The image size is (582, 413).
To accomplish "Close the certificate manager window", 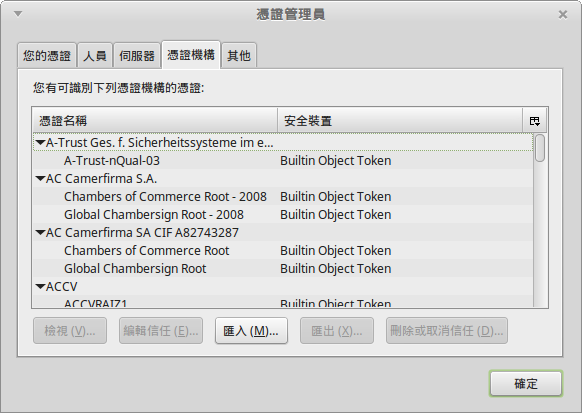I will point(563,14).
